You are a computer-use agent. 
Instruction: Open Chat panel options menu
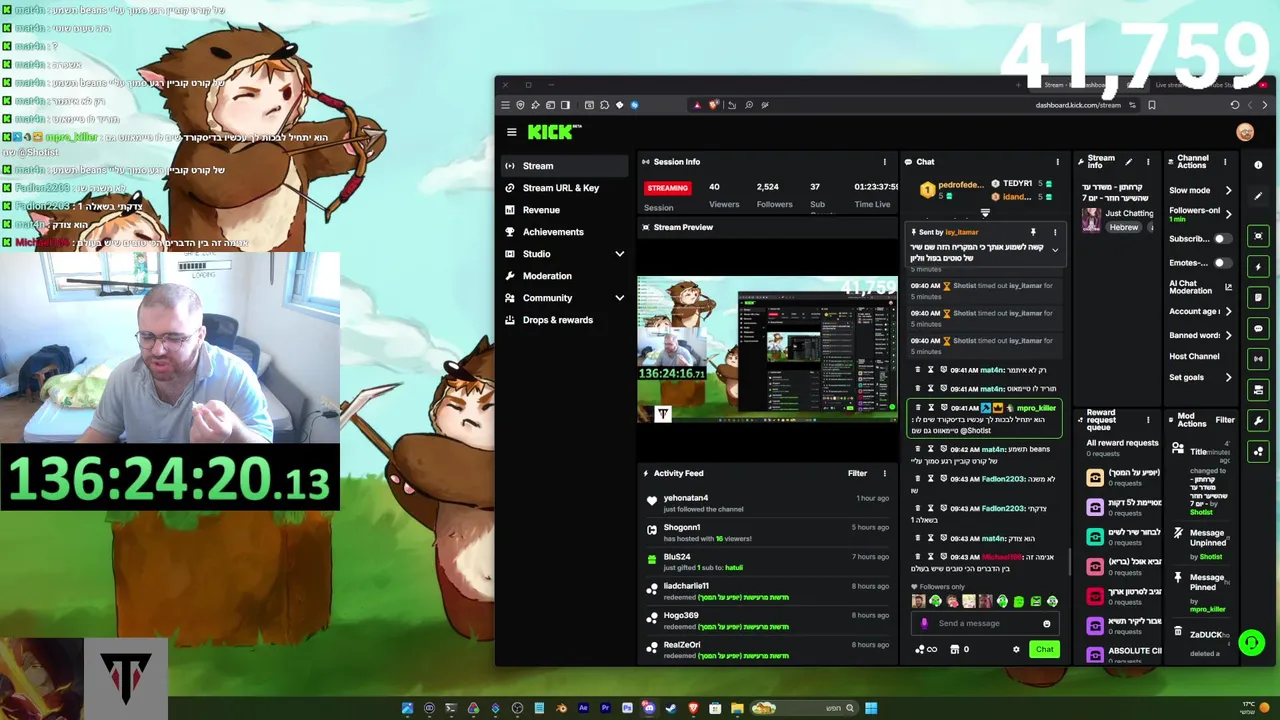point(1057,162)
